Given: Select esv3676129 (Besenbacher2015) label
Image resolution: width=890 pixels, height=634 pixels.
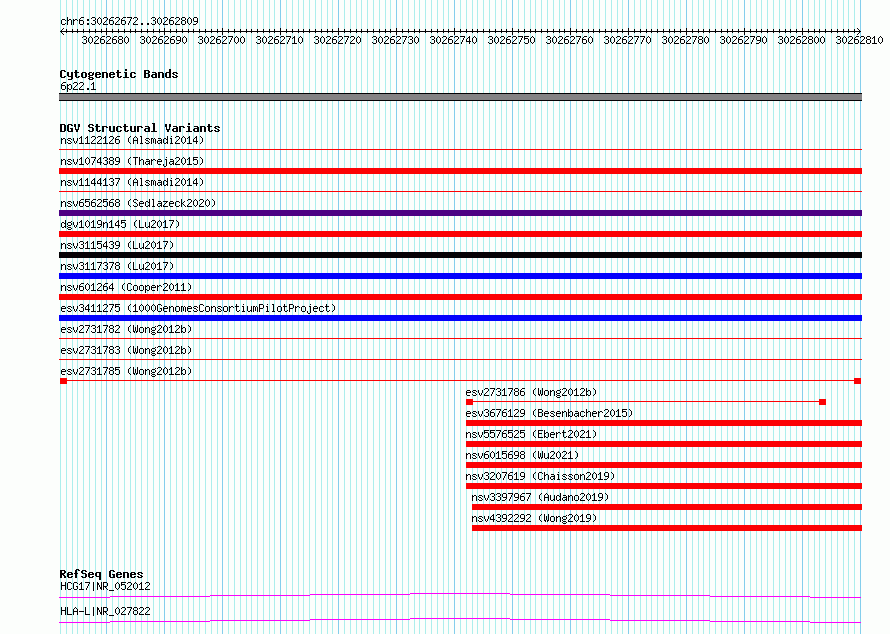Looking at the screenshot, I should coord(549,413).
